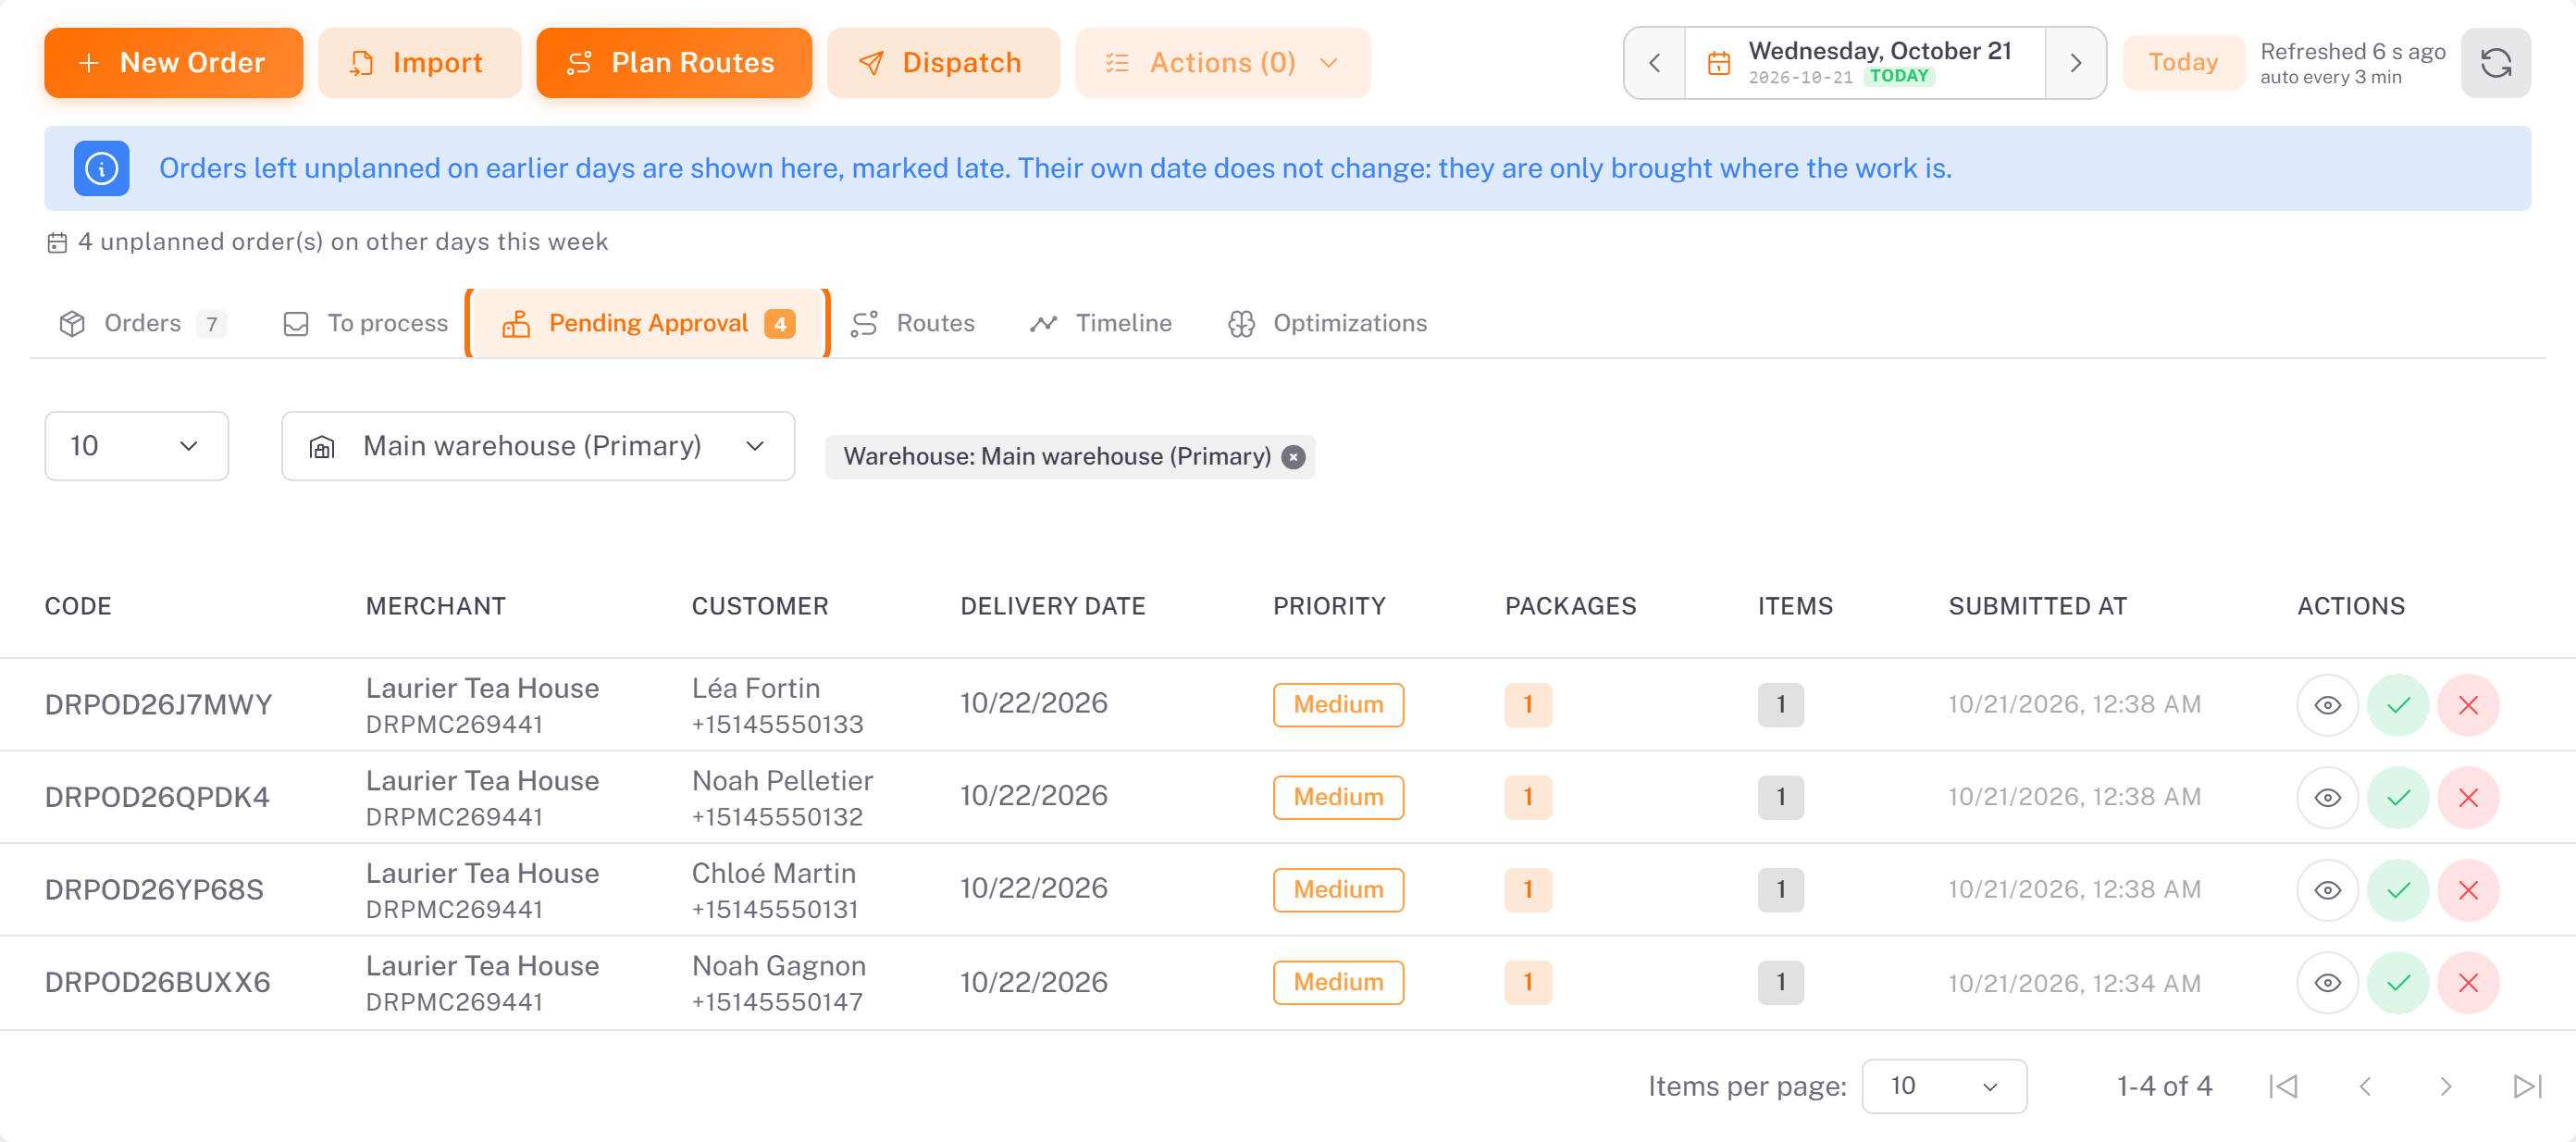
Task: Click the Dispatch button
Action: (x=942, y=63)
